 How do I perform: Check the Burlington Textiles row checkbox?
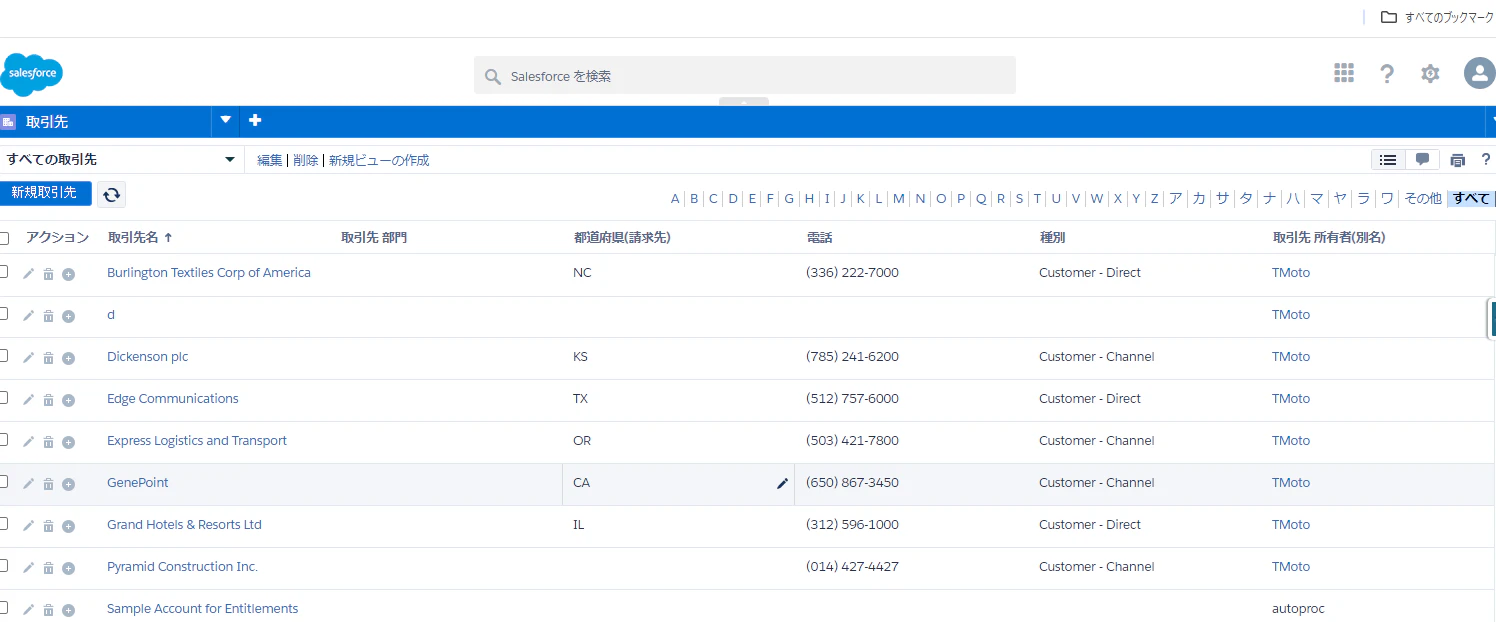(x=4, y=272)
